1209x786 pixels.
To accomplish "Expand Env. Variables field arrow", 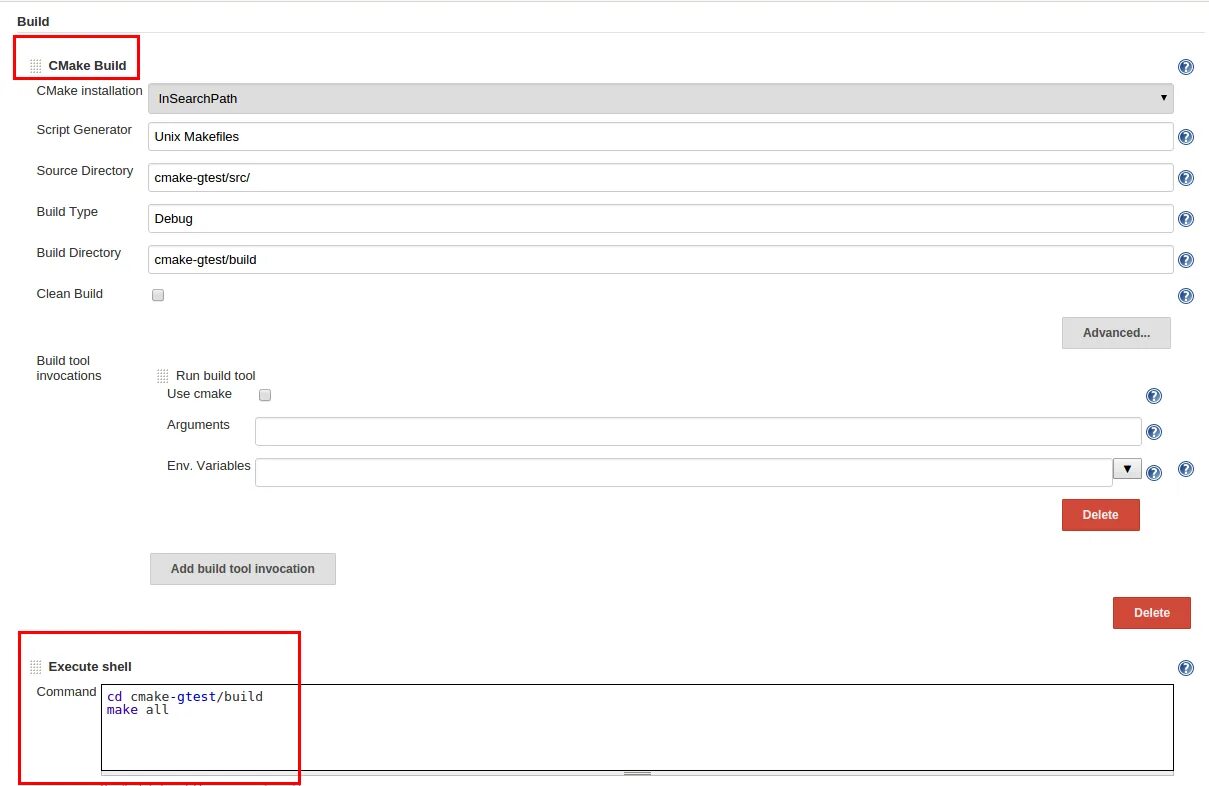I will tap(1127, 468).
